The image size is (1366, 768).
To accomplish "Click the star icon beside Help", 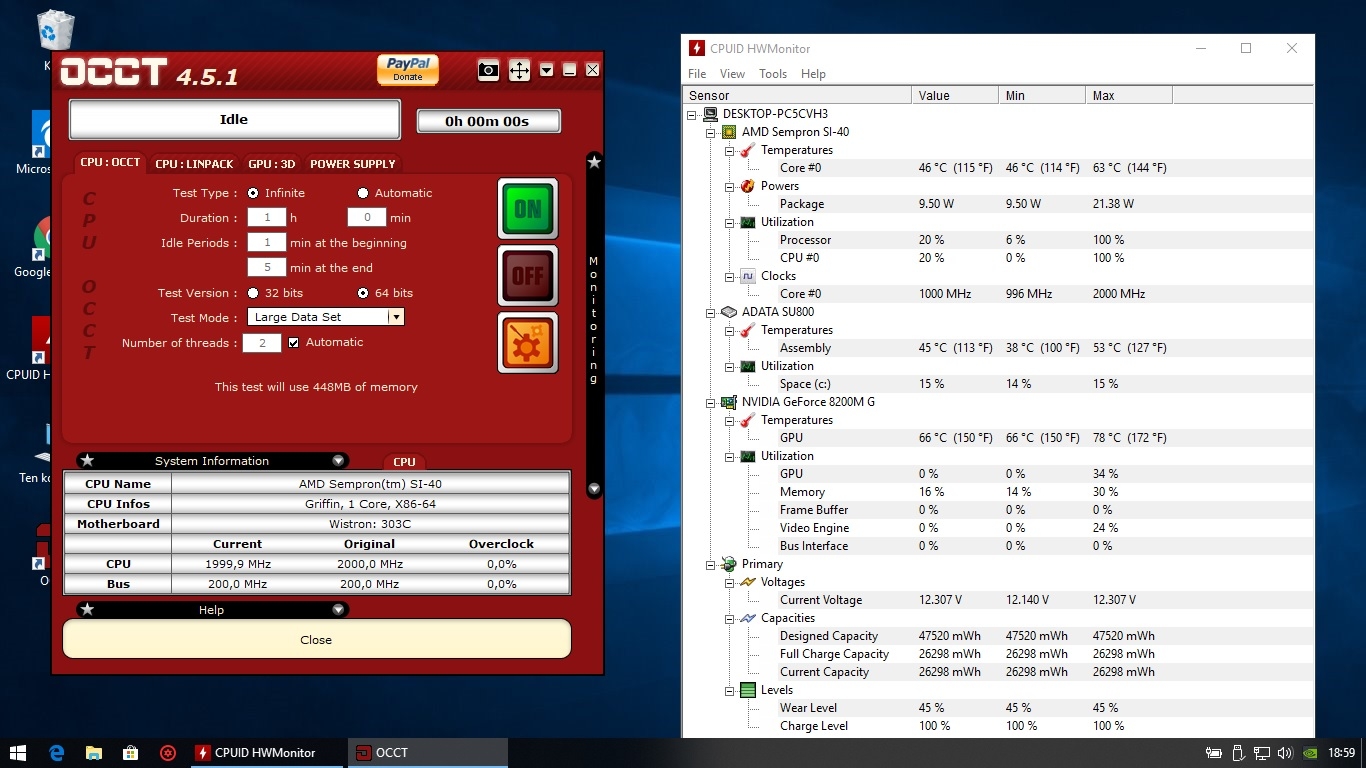I will [x=87, y=610].
